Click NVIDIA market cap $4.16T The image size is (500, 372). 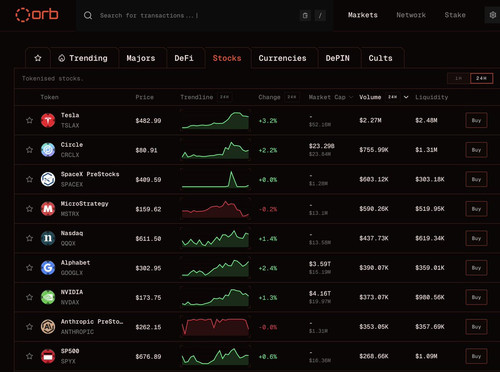coord(320,293)
